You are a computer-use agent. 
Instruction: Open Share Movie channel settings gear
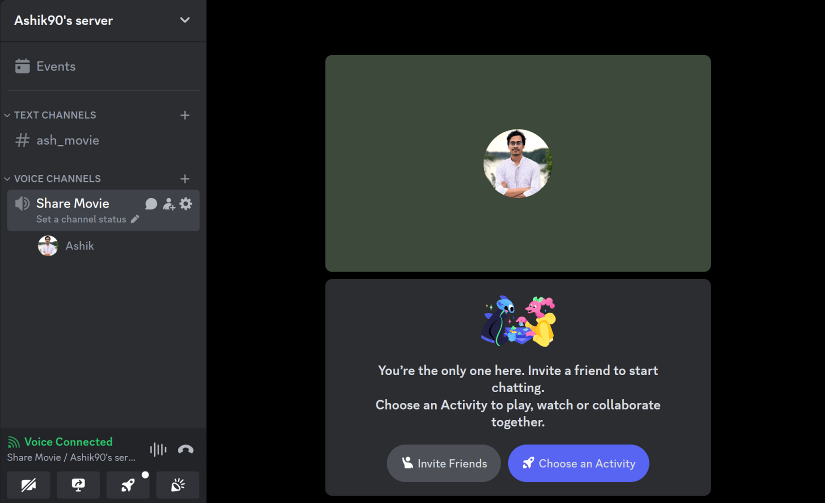tap(186, 204)
